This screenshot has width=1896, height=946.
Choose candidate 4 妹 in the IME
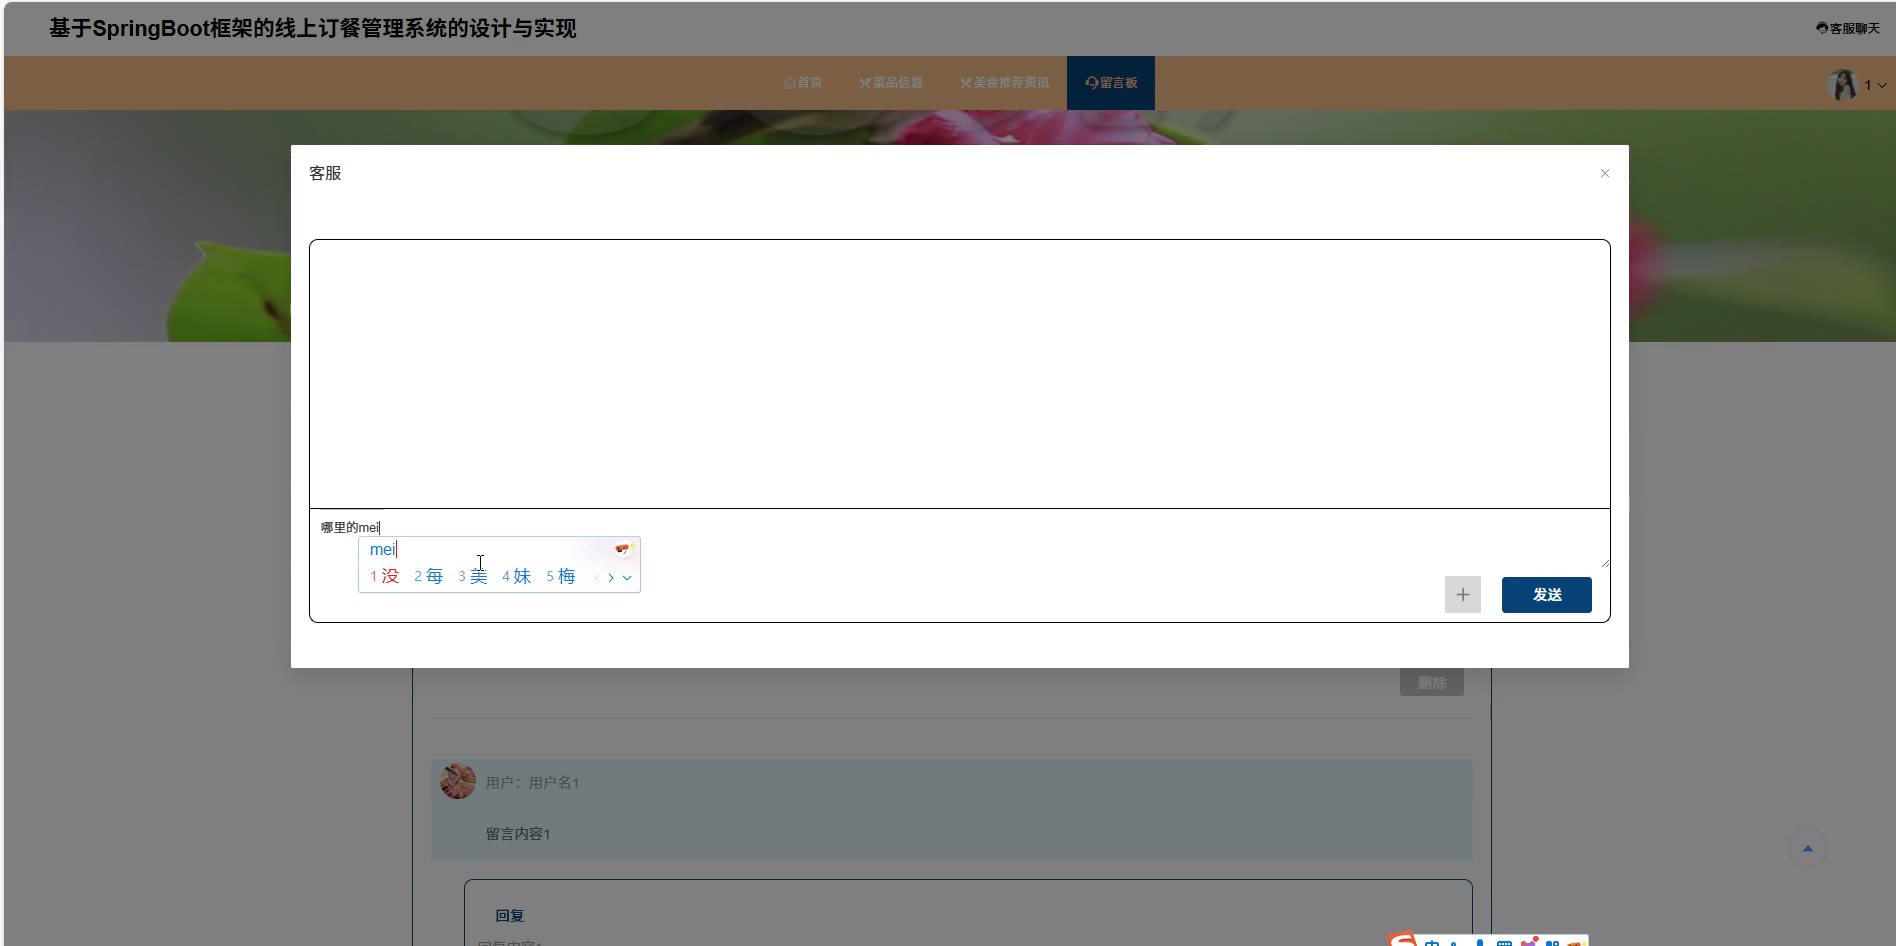pyautogui.click(x=517, y=576)
